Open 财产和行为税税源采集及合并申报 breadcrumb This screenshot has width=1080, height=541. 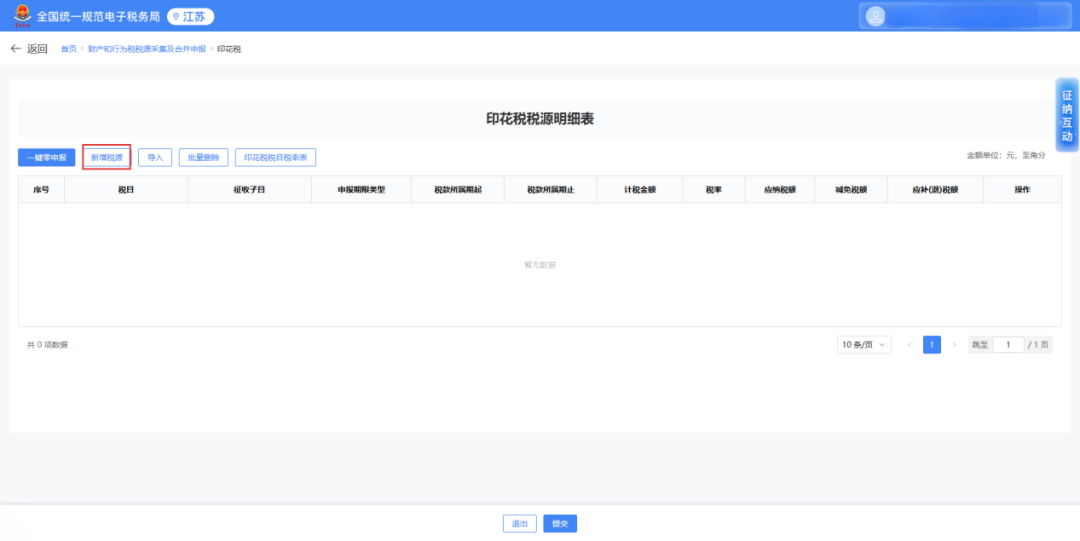[x=146, y=49]
